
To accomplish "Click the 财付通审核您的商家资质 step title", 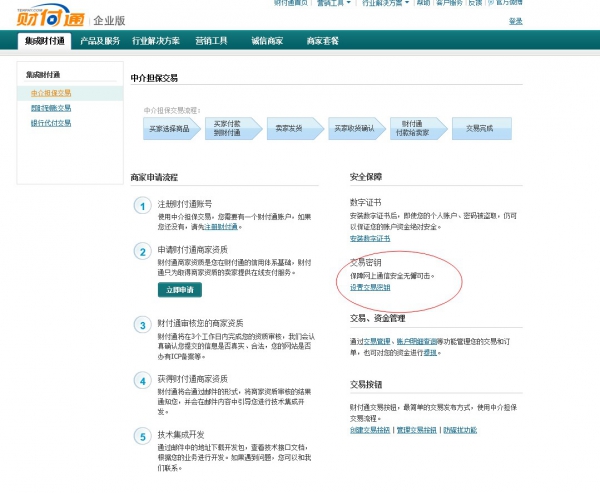I will pos(201,323).
